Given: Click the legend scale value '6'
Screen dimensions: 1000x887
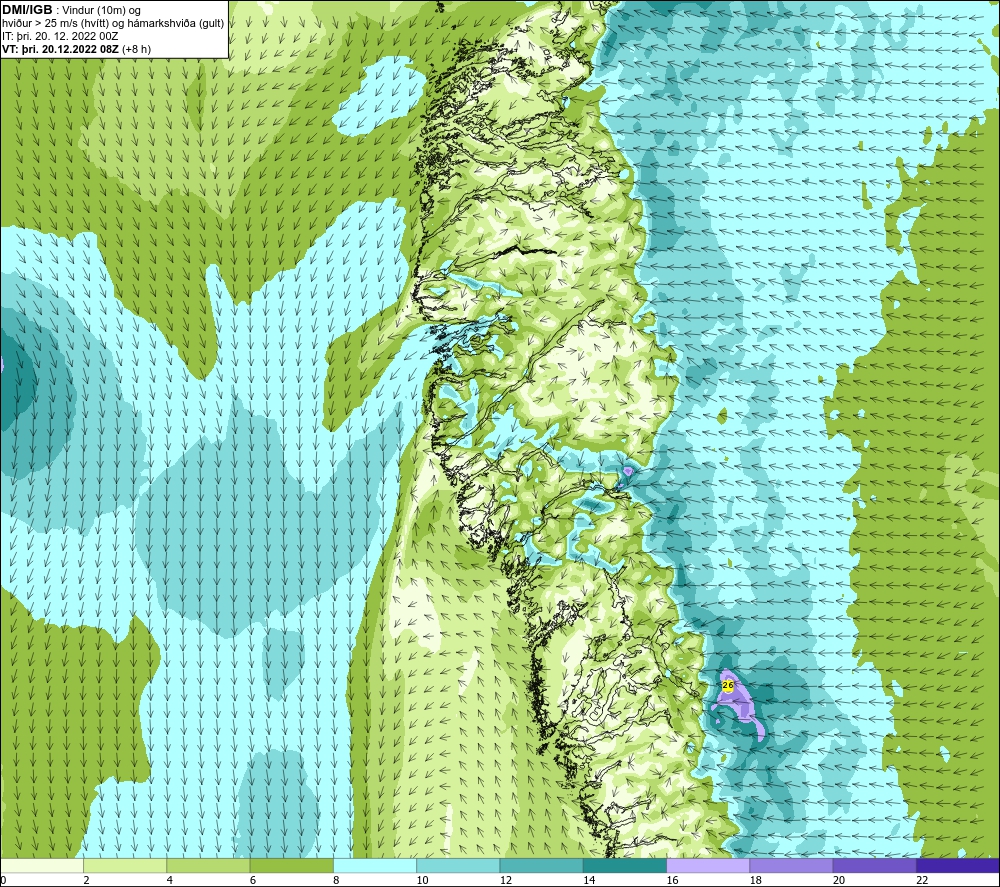Looking at the screenshot, I should (253, 880).
